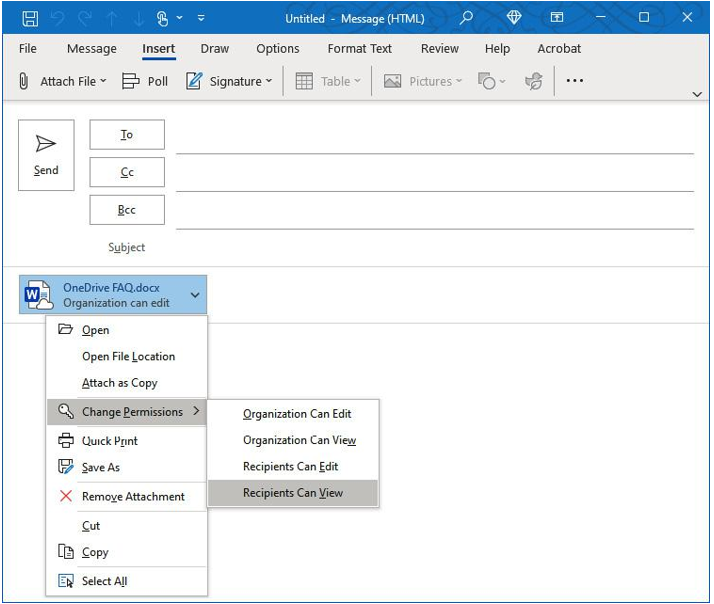Click the To button
This screenshot has width=714, height=604.
[x=127, y=134]
